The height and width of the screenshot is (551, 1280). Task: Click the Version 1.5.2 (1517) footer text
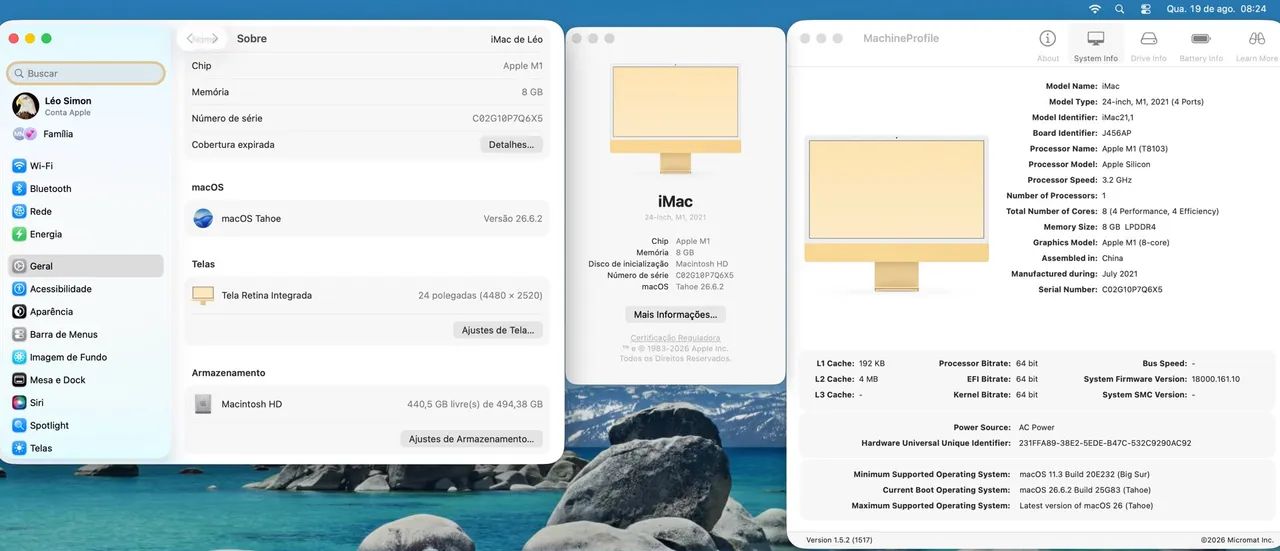pos(839,540)
